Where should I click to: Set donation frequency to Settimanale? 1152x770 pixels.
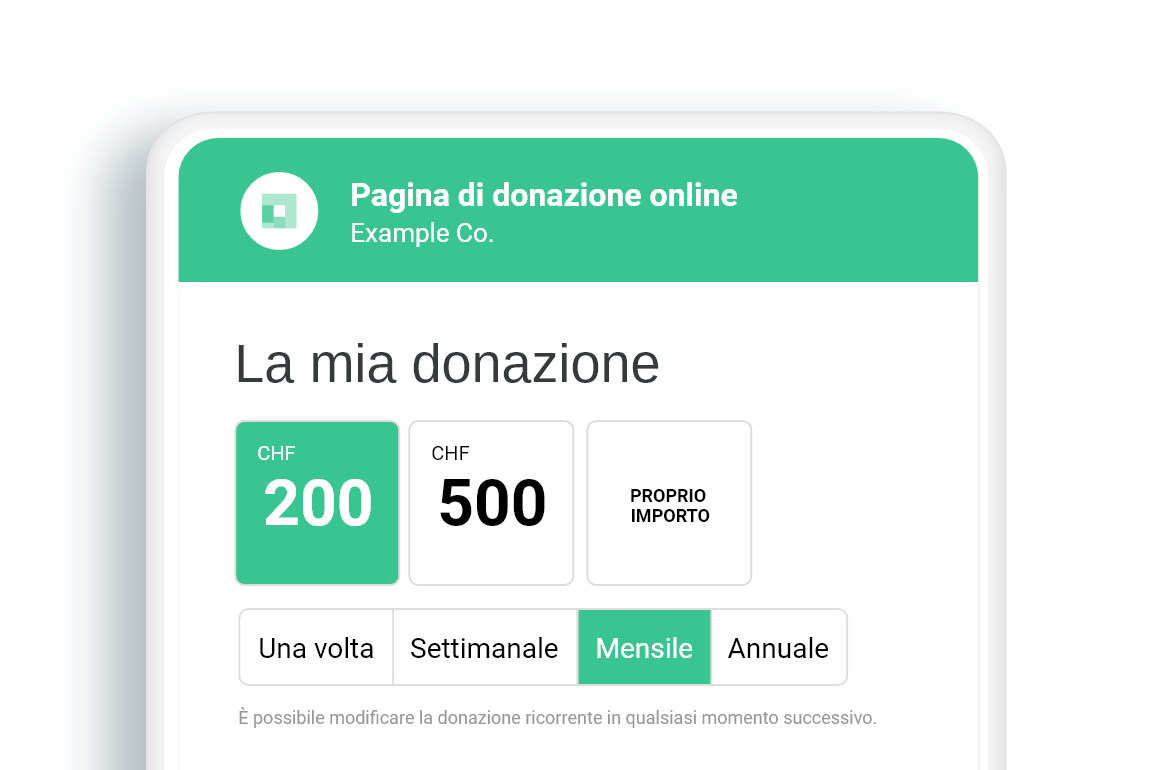(x=485, y=647)
